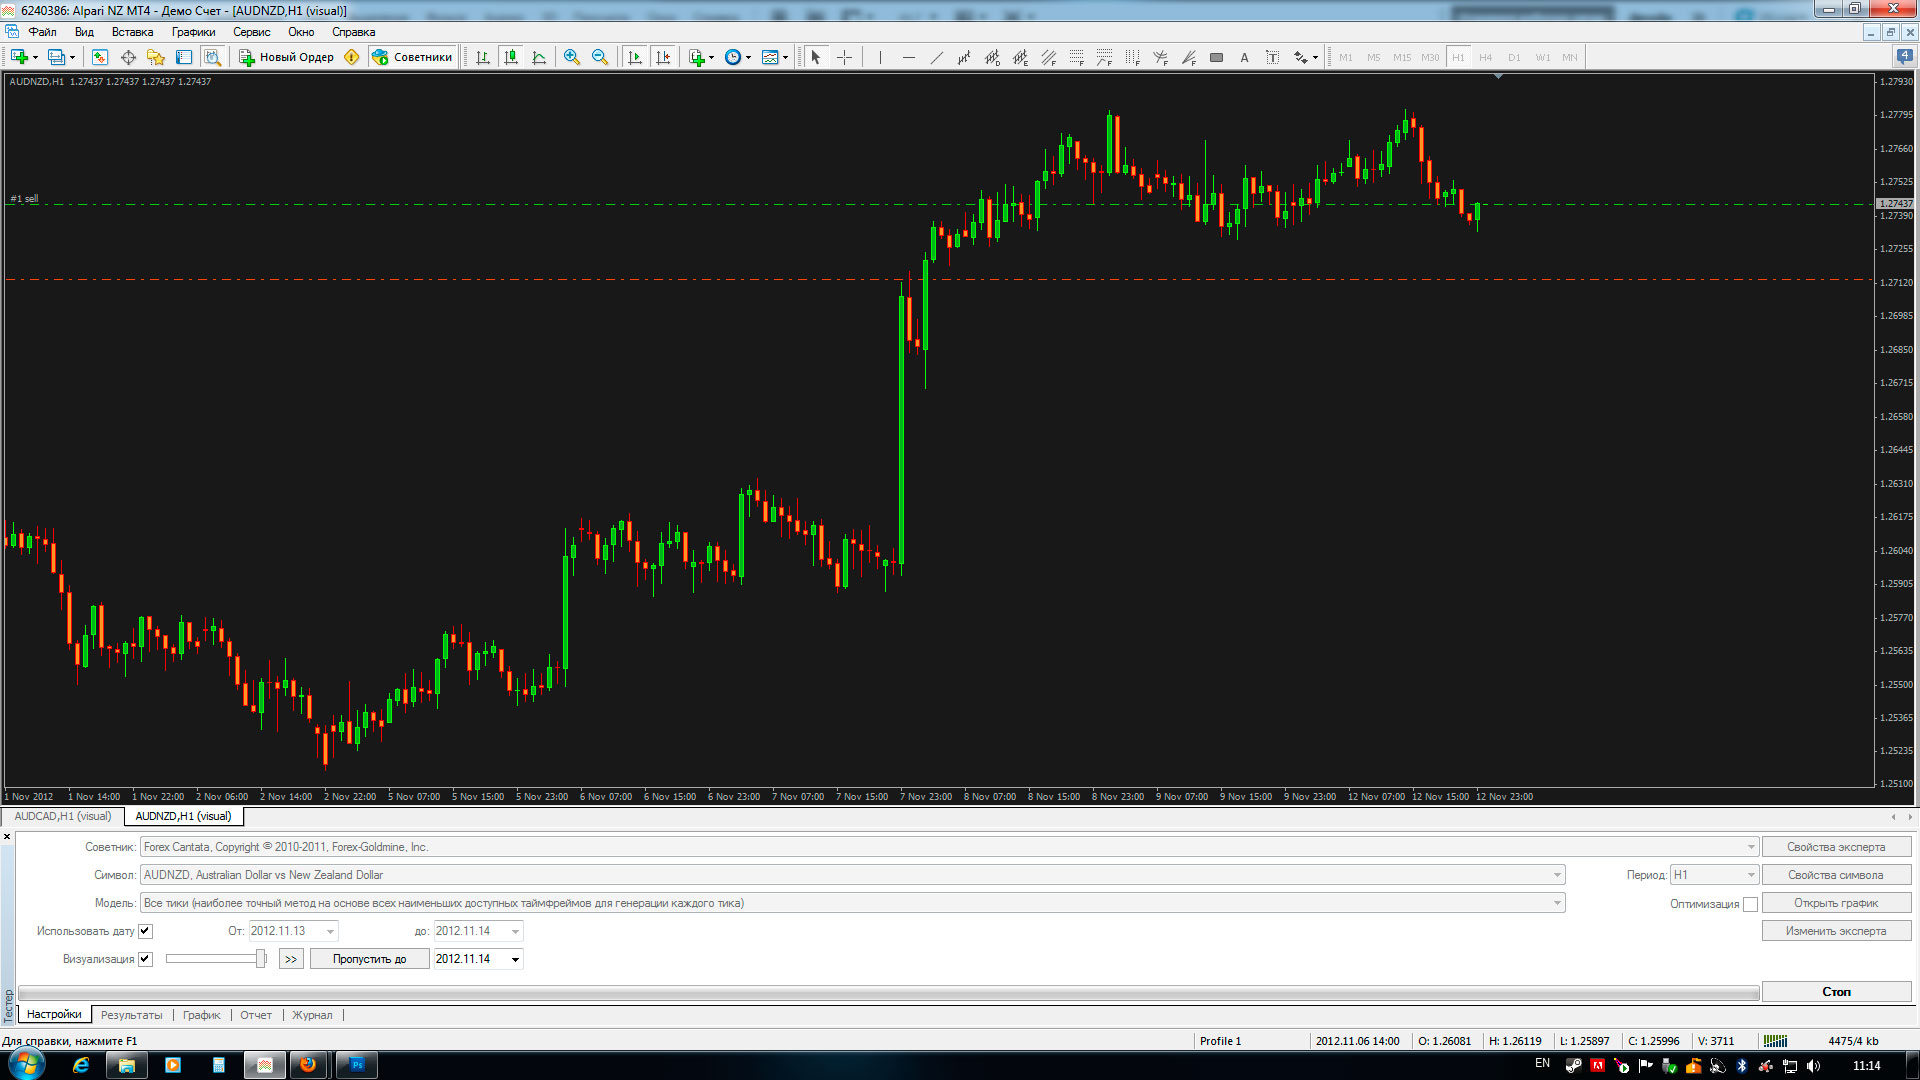
Task: Switch to AUDCAD,H1 (visual) chart tab
Action: click(63, 816)
